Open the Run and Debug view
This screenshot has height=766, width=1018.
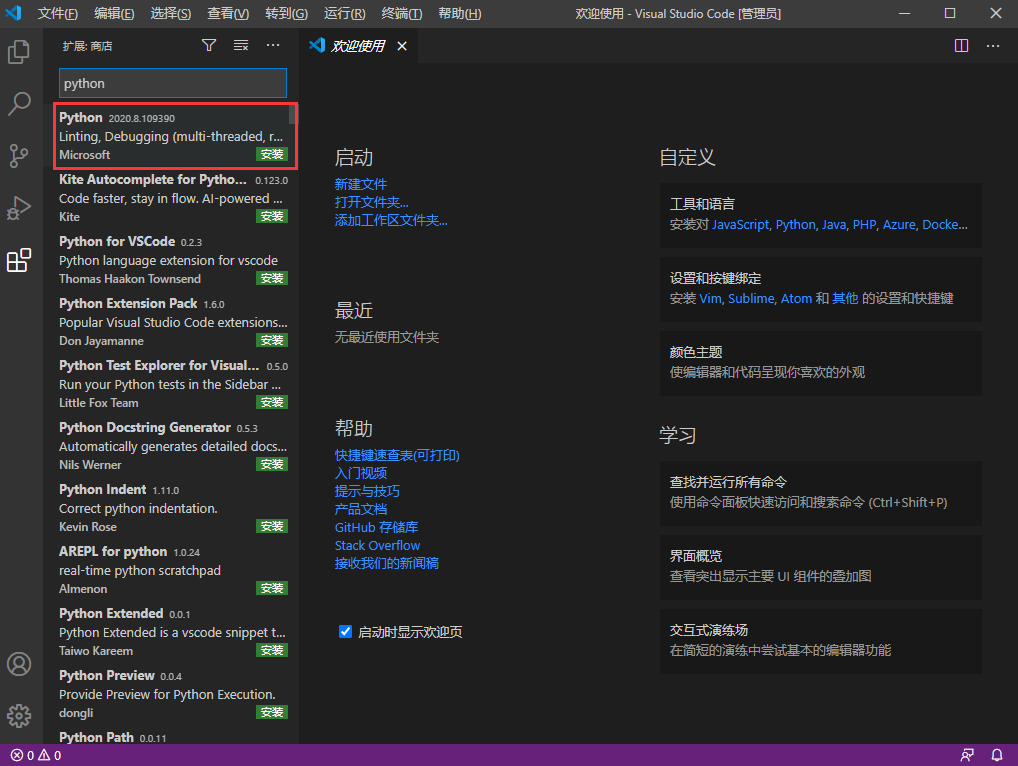click(19, 208)
